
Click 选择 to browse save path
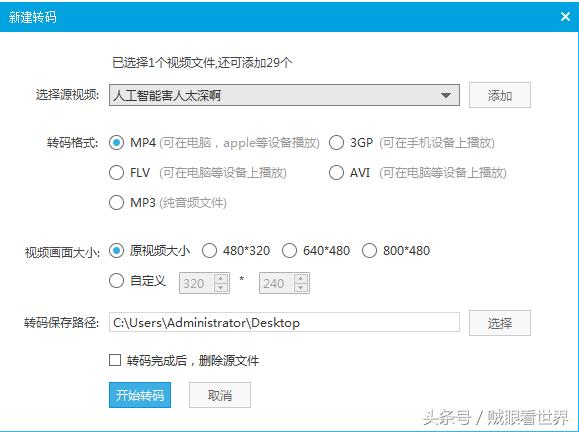click(500, 323)
